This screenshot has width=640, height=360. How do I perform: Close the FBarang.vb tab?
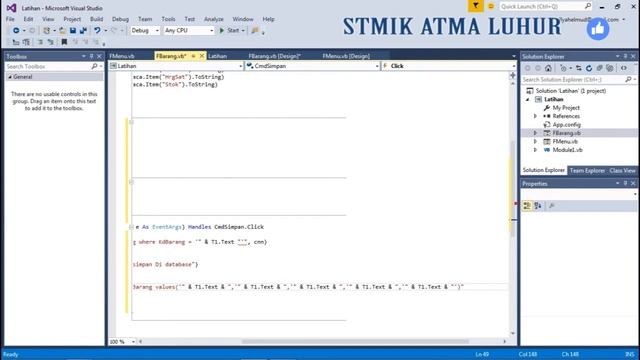202,56
